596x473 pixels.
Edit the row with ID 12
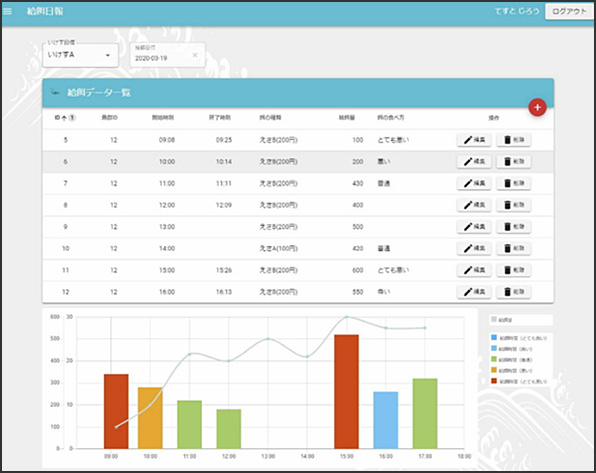474,292
